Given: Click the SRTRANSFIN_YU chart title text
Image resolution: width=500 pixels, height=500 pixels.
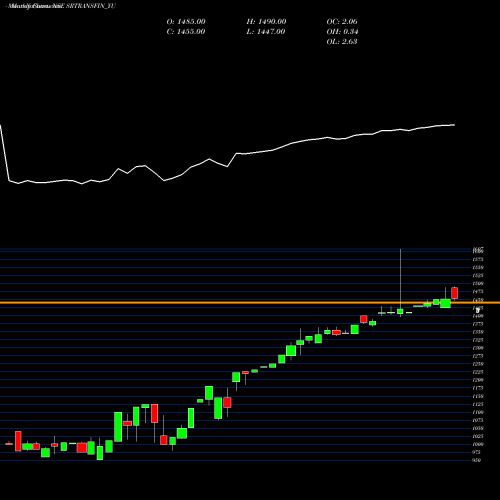Looking at the screenshot, I should [x=61, y=6].
